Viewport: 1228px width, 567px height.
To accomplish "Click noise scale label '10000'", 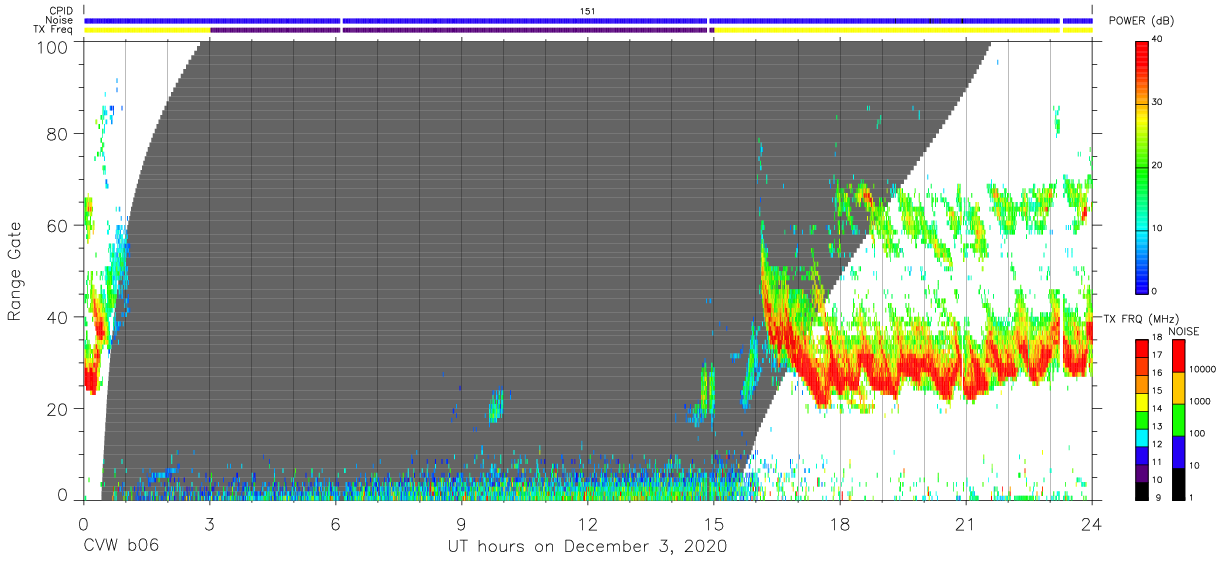I will coord(1203,368).
